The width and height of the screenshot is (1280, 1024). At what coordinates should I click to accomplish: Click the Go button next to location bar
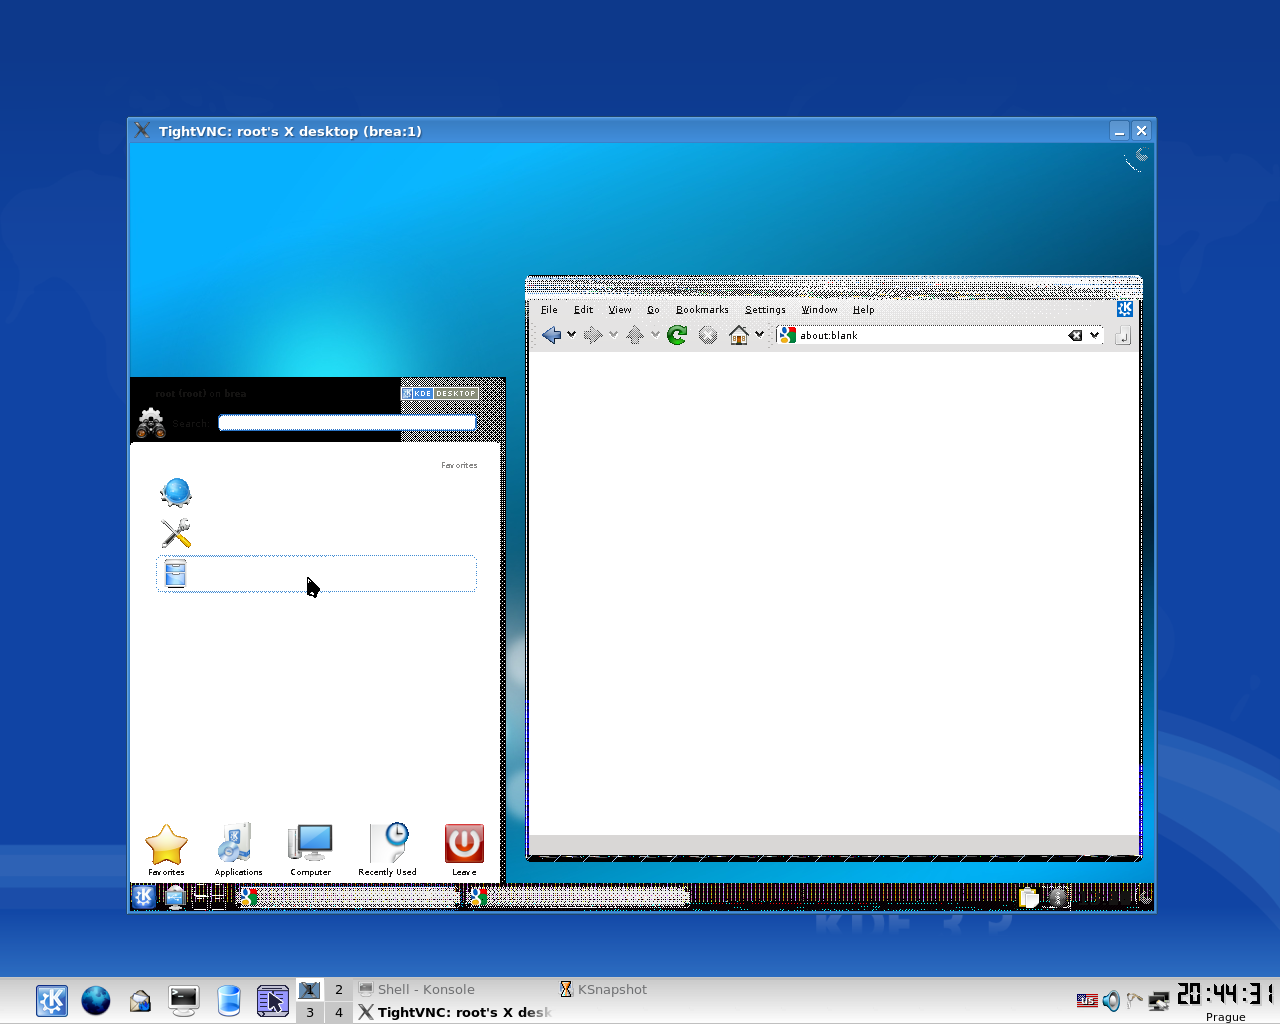click(x=1123, y=336)
